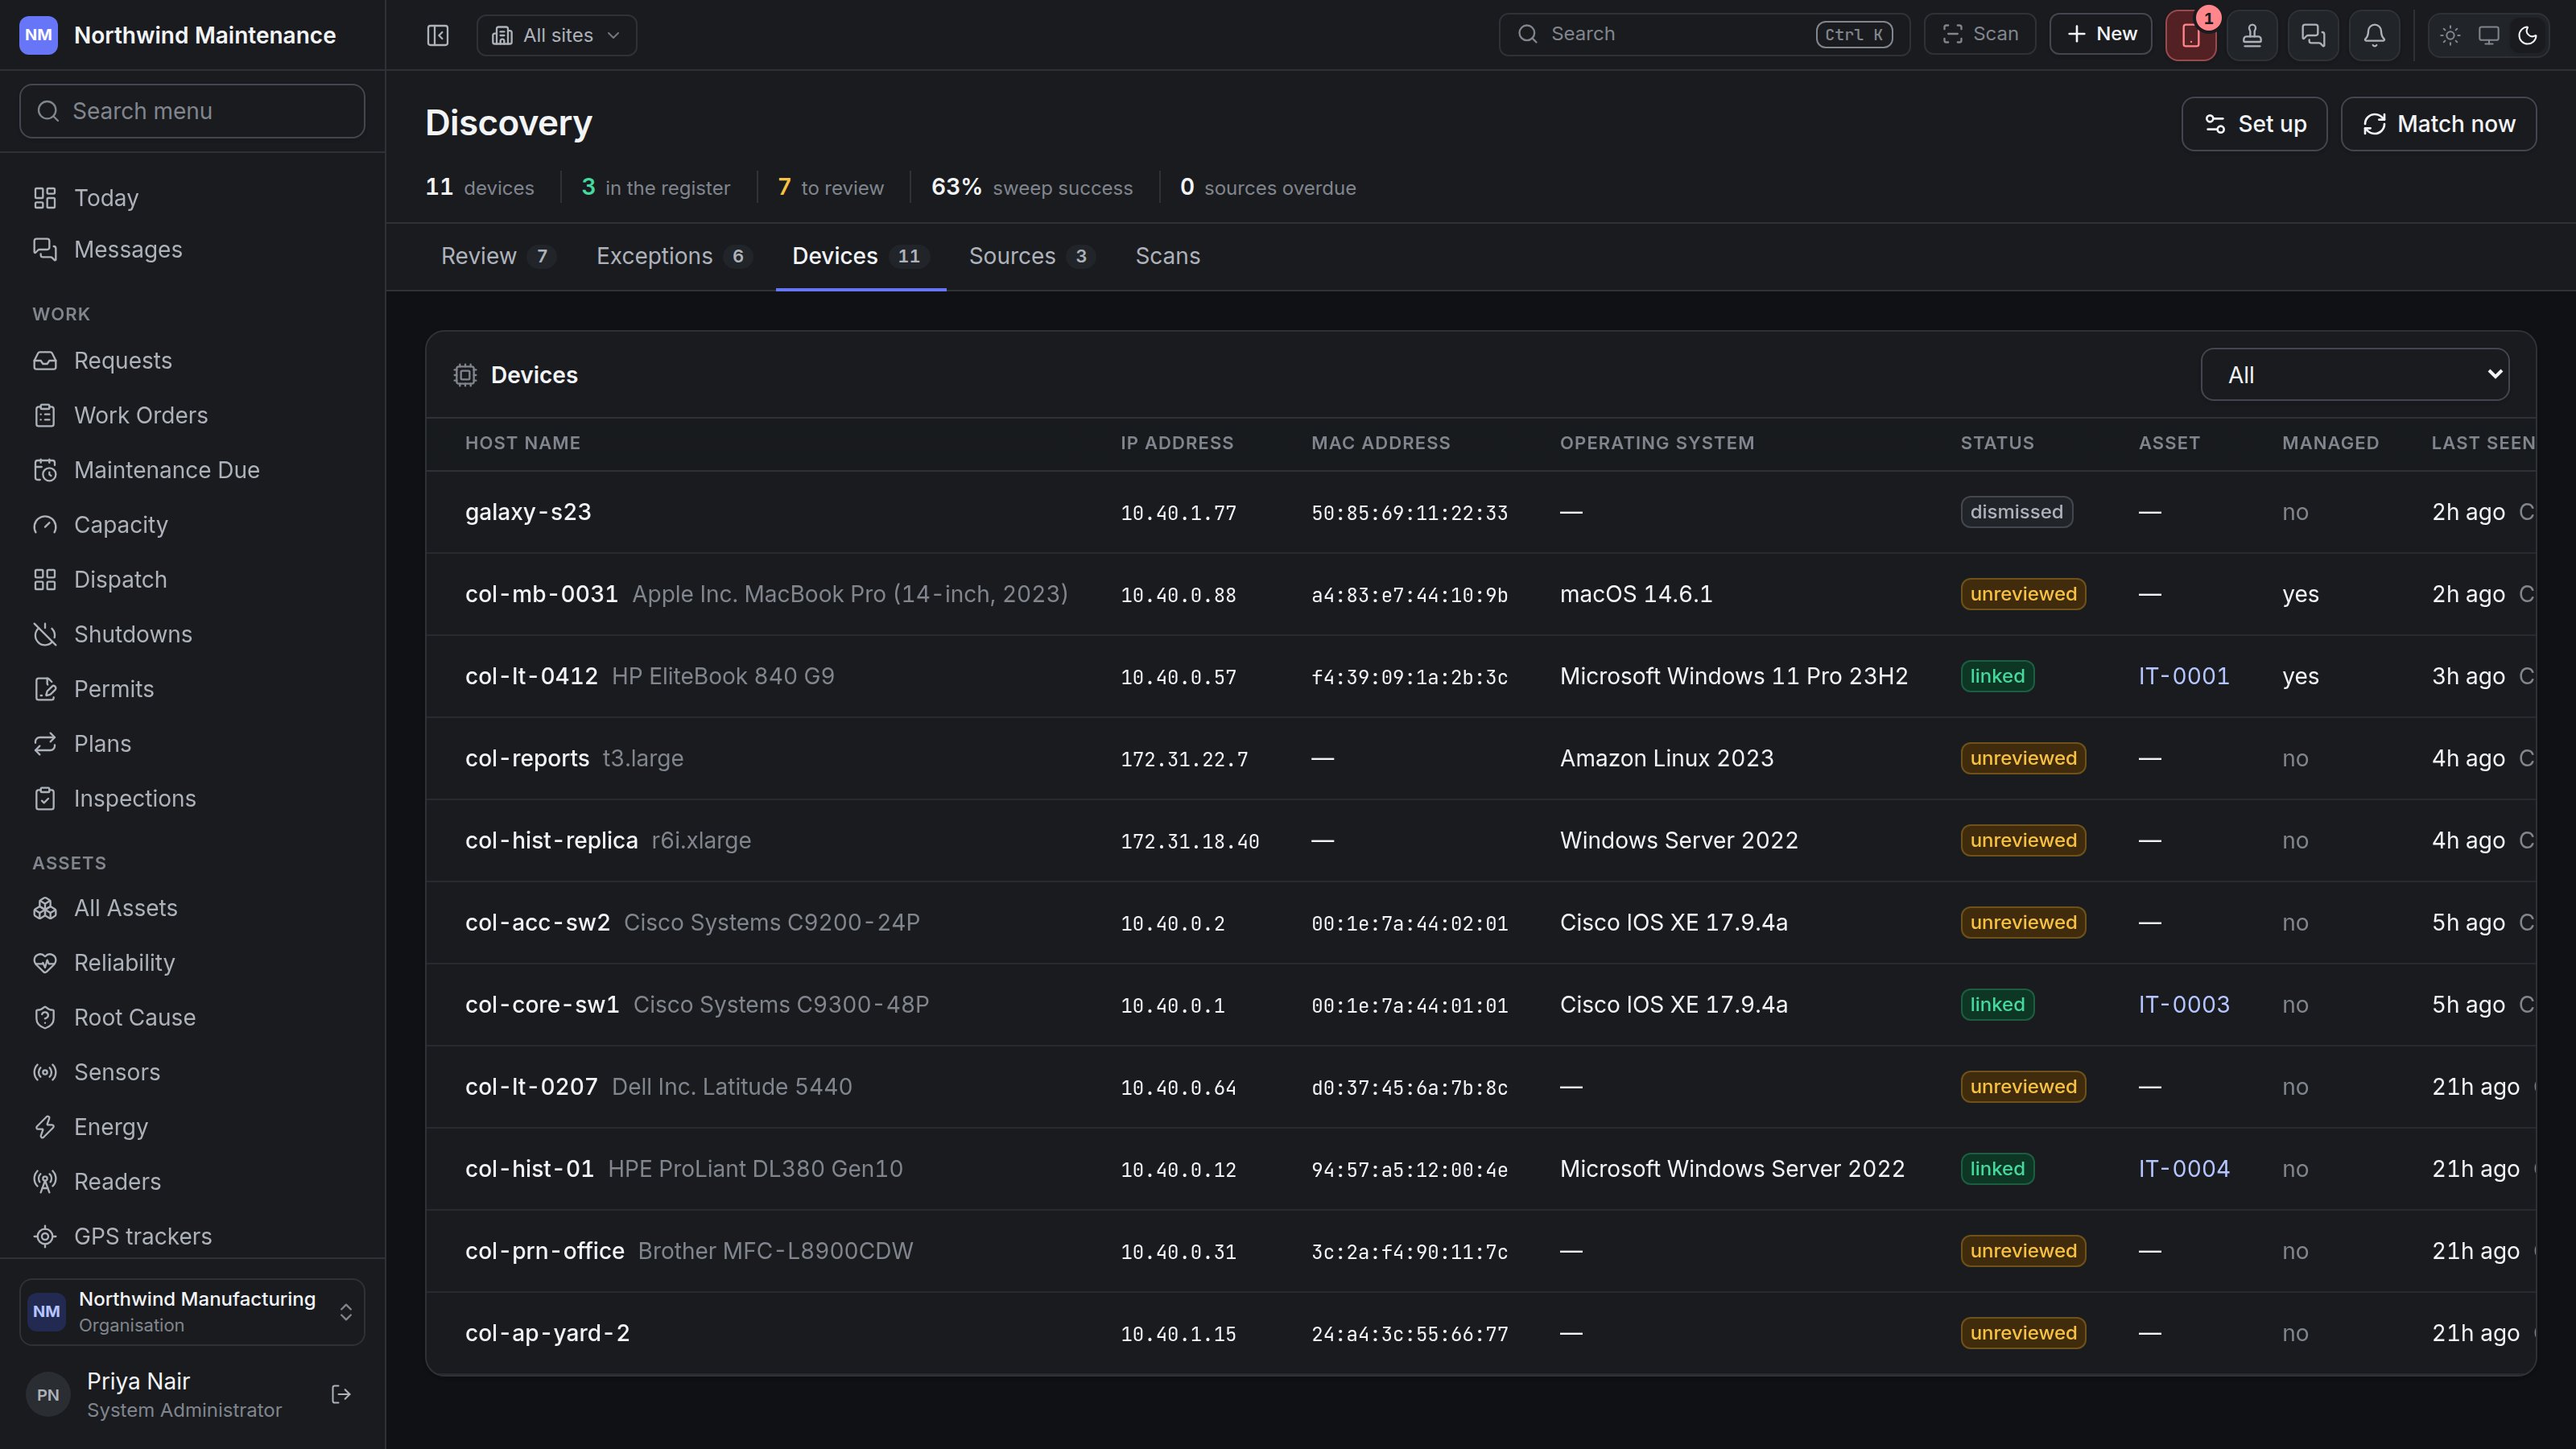Viewport: 2576px width, 1449px height.
Task: Open Sensors page
Action: [x=192, y=1072]
